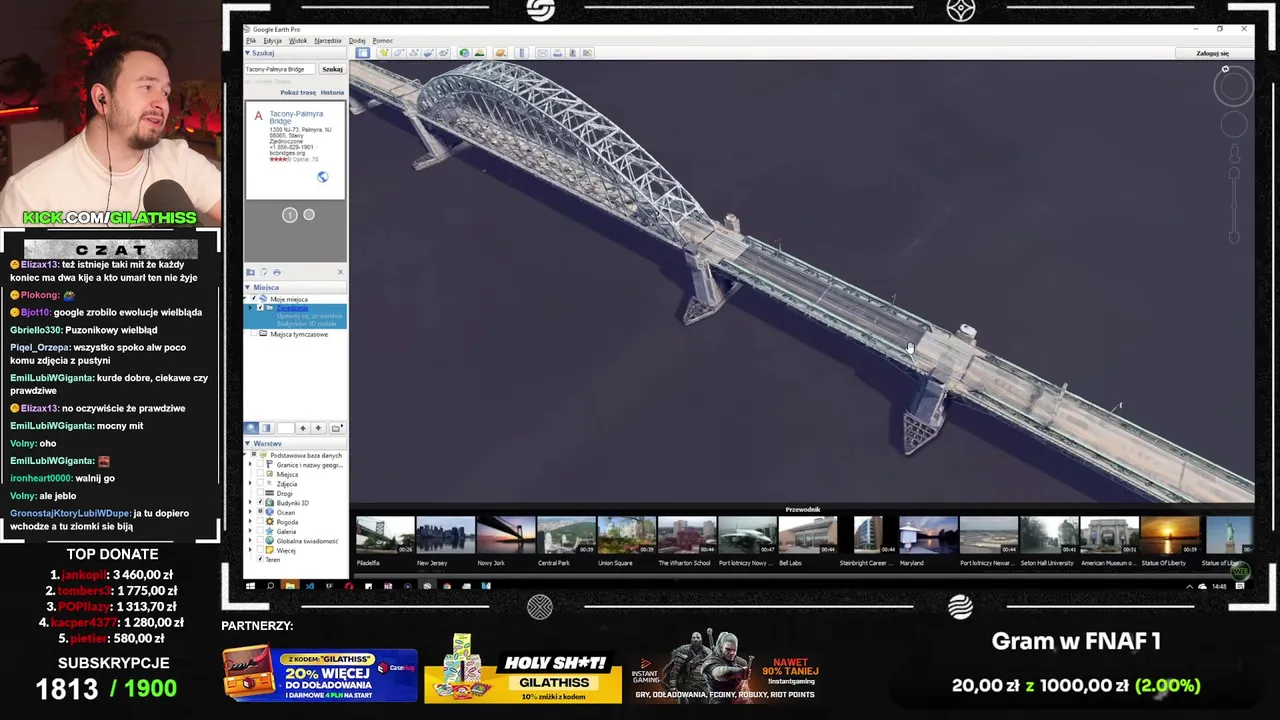
Task: Click the North-up compass control
Action: (1225, 69)
